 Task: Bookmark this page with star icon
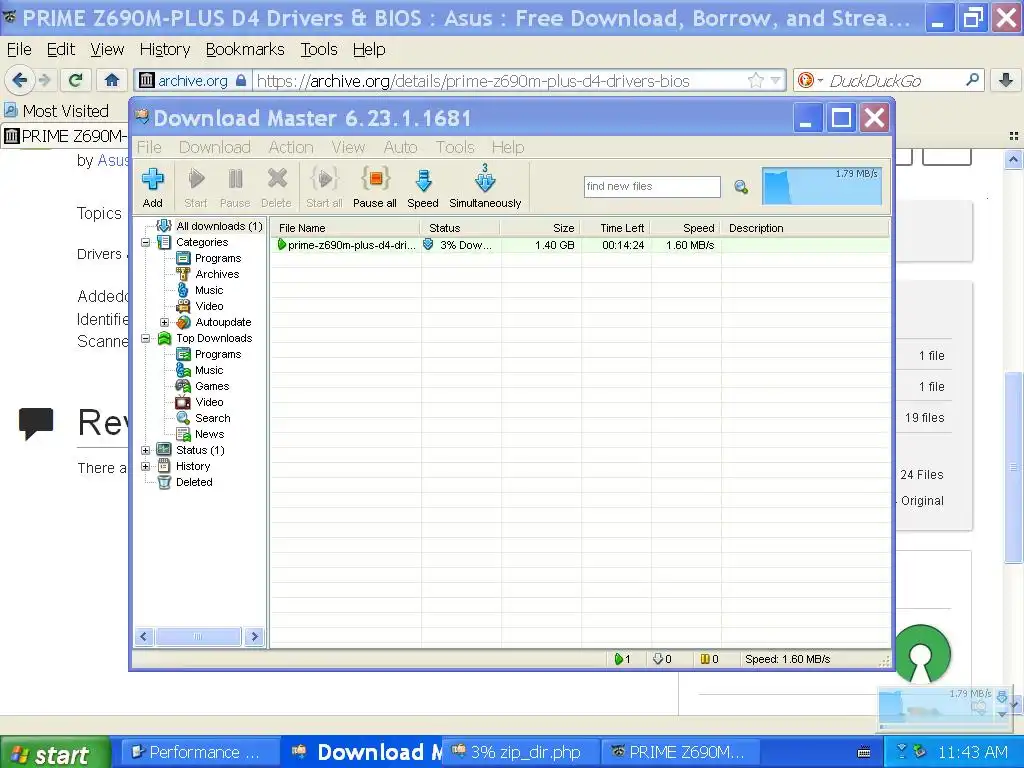pos(756,80)
